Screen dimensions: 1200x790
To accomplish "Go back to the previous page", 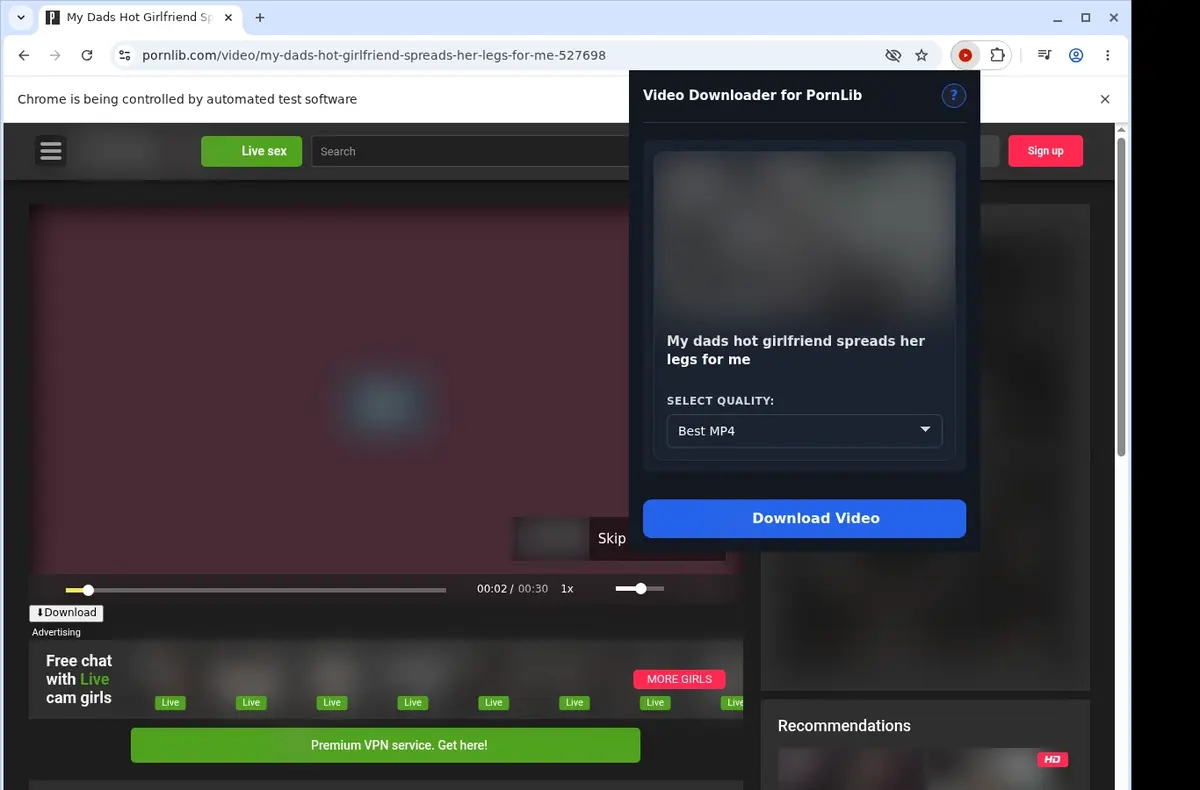I will click(24, 56).
